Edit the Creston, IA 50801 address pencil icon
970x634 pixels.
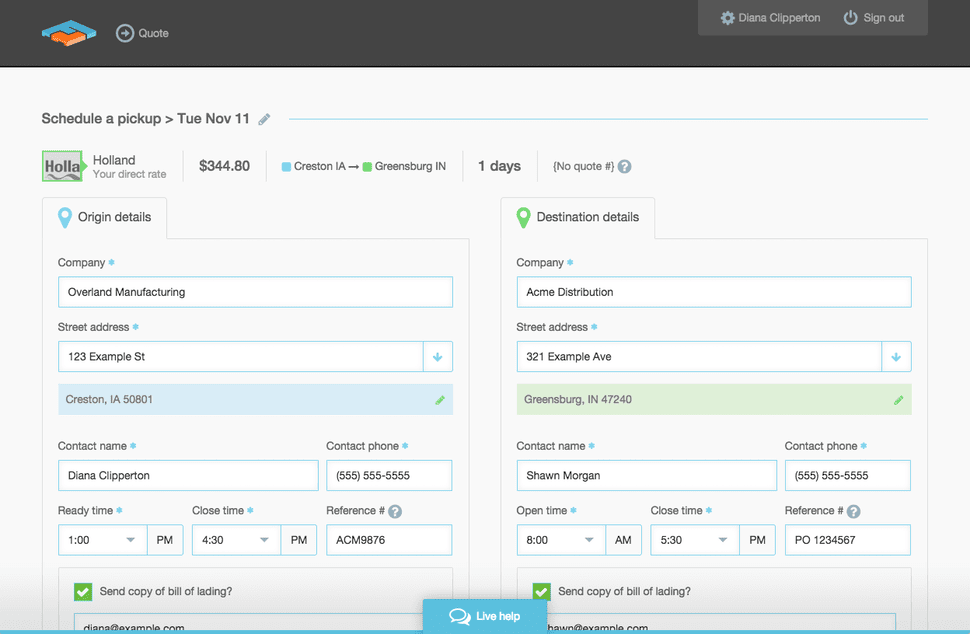tap(438, 398)
